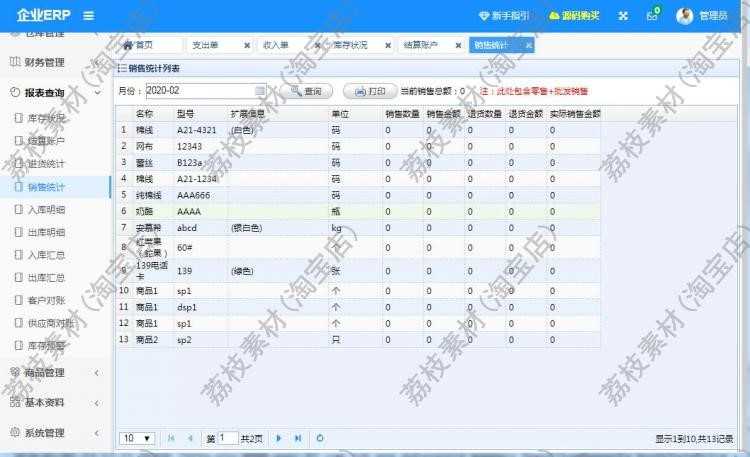Open the 源码购买 link
Screen dimensions: 750x457
(x=574, y=16)
